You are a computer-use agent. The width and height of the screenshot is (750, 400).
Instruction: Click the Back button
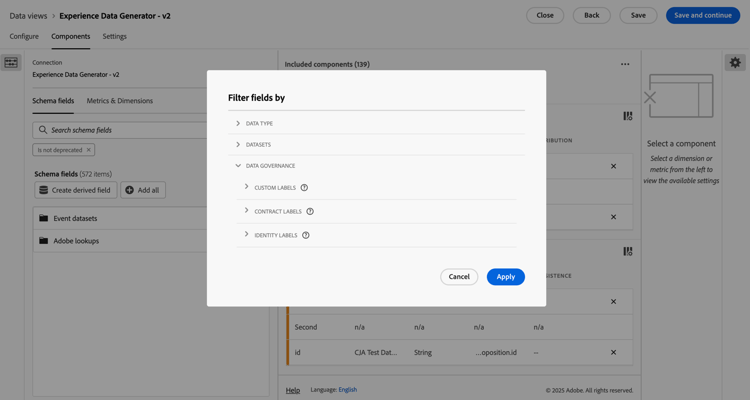tap(592, 15)
